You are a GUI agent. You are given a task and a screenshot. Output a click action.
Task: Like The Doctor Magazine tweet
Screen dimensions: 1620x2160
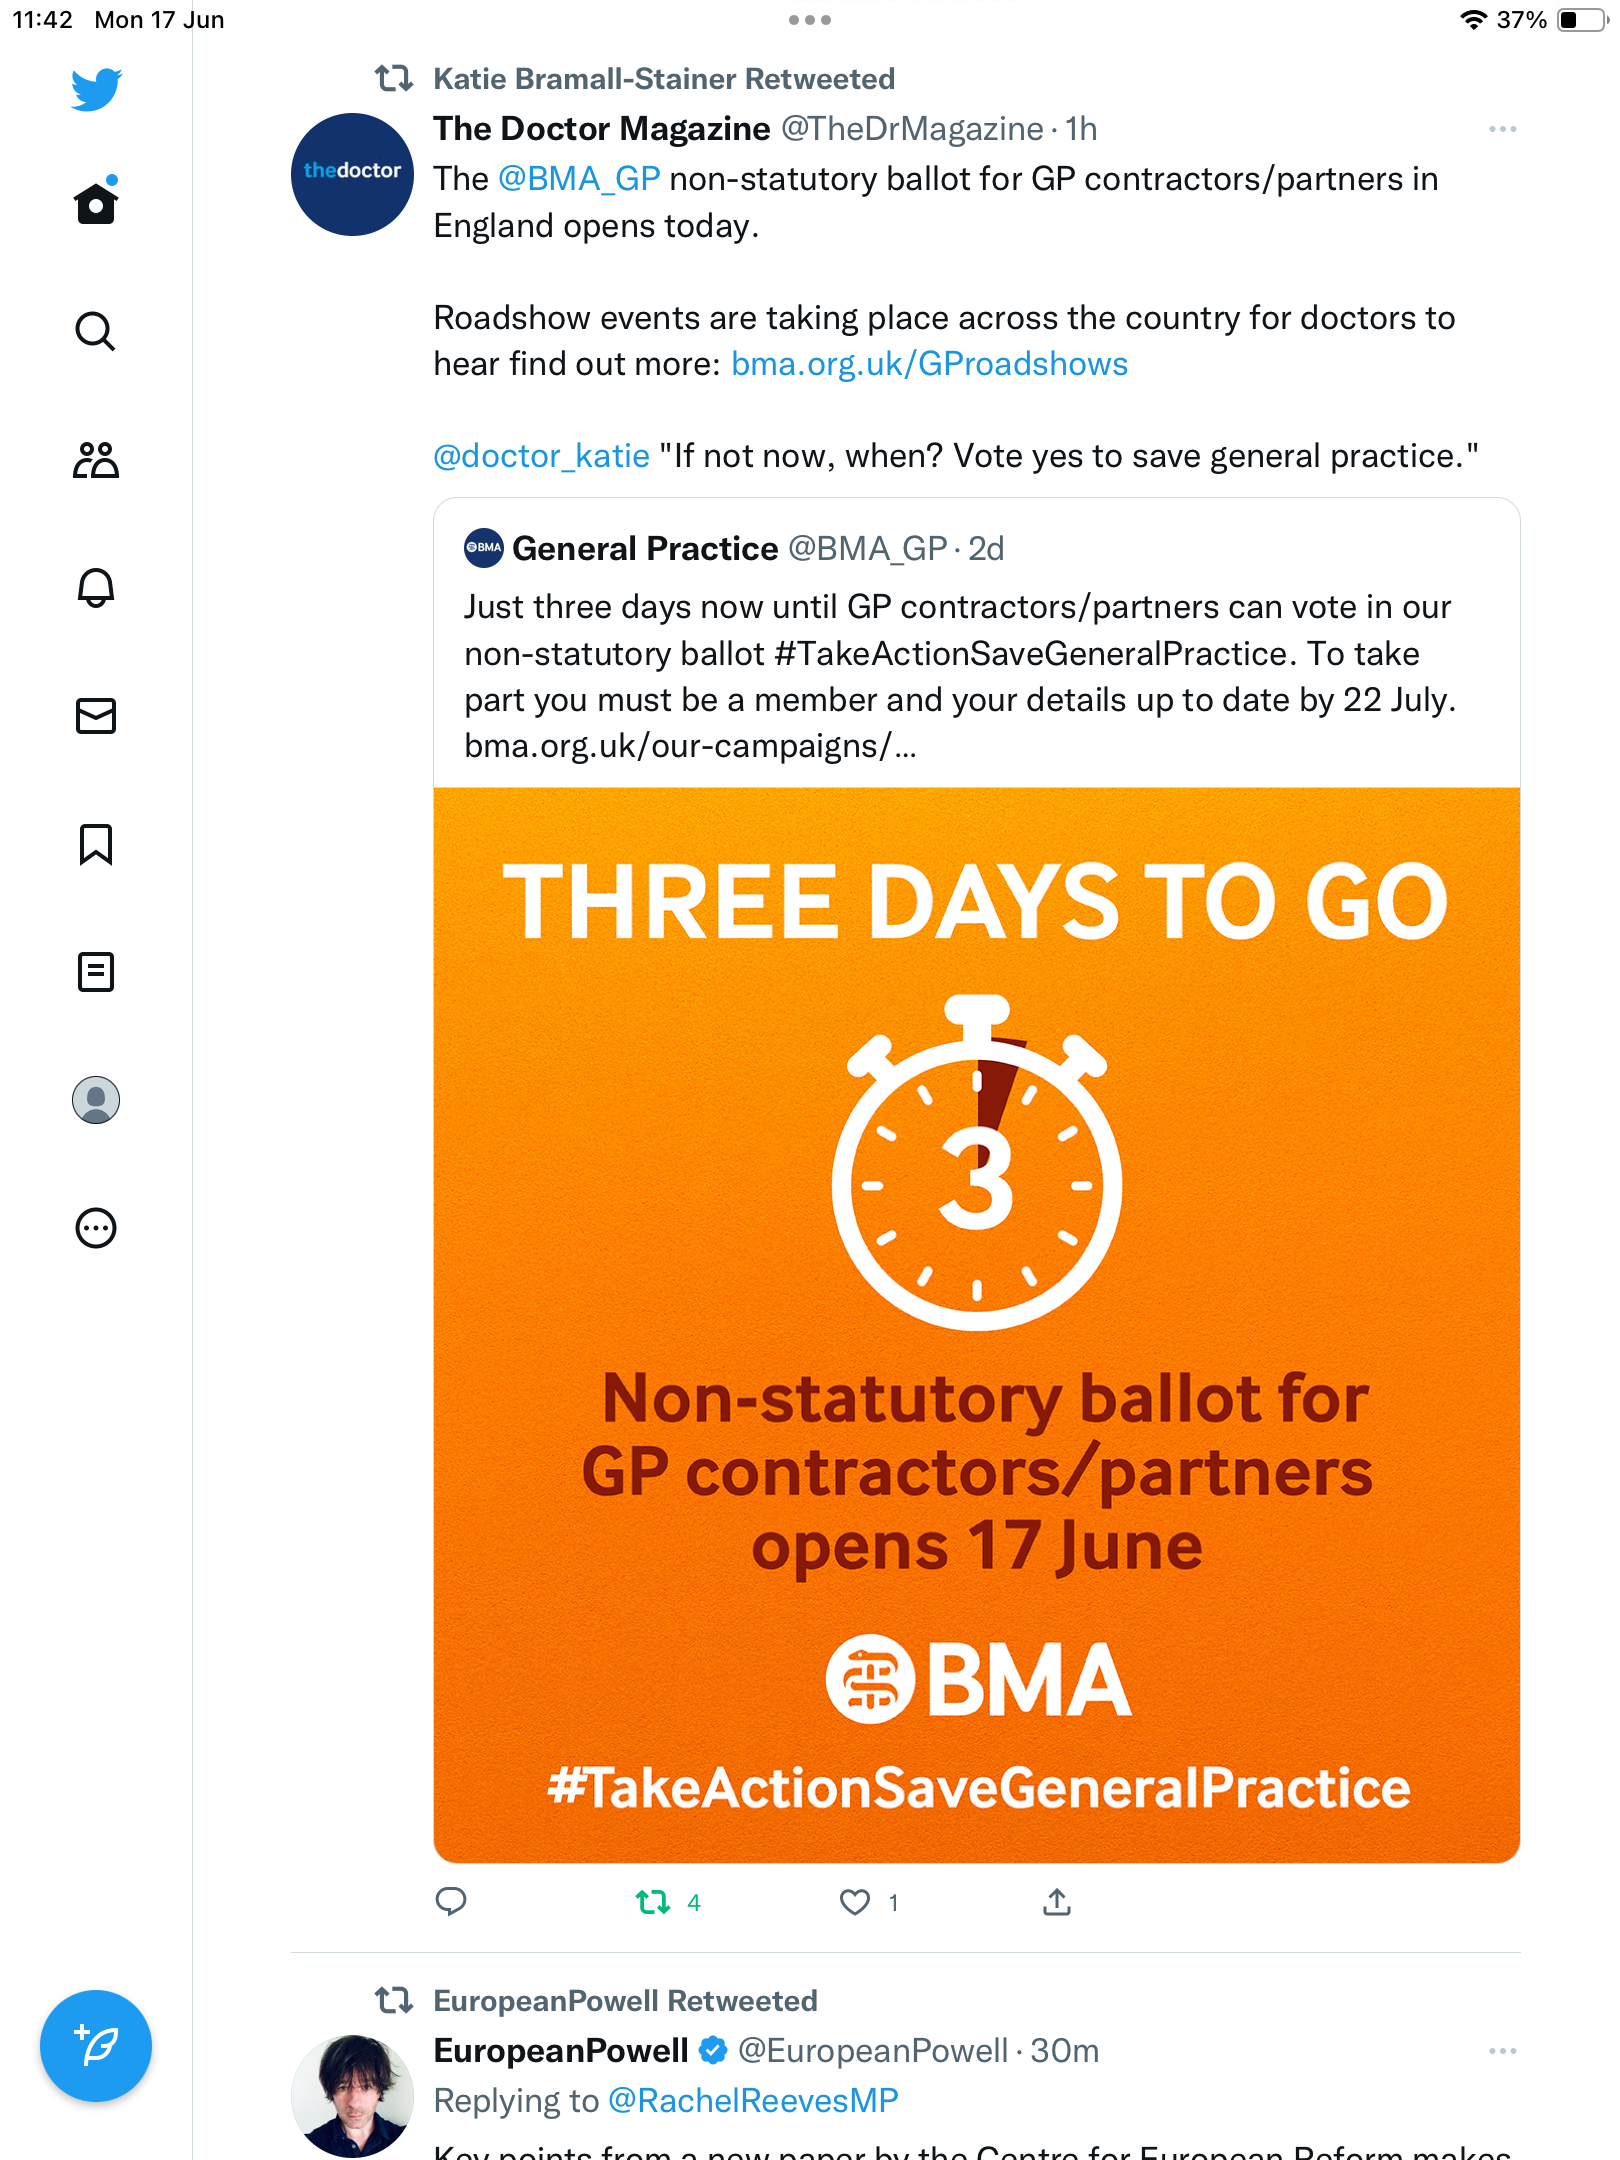tap(855, 1902)
